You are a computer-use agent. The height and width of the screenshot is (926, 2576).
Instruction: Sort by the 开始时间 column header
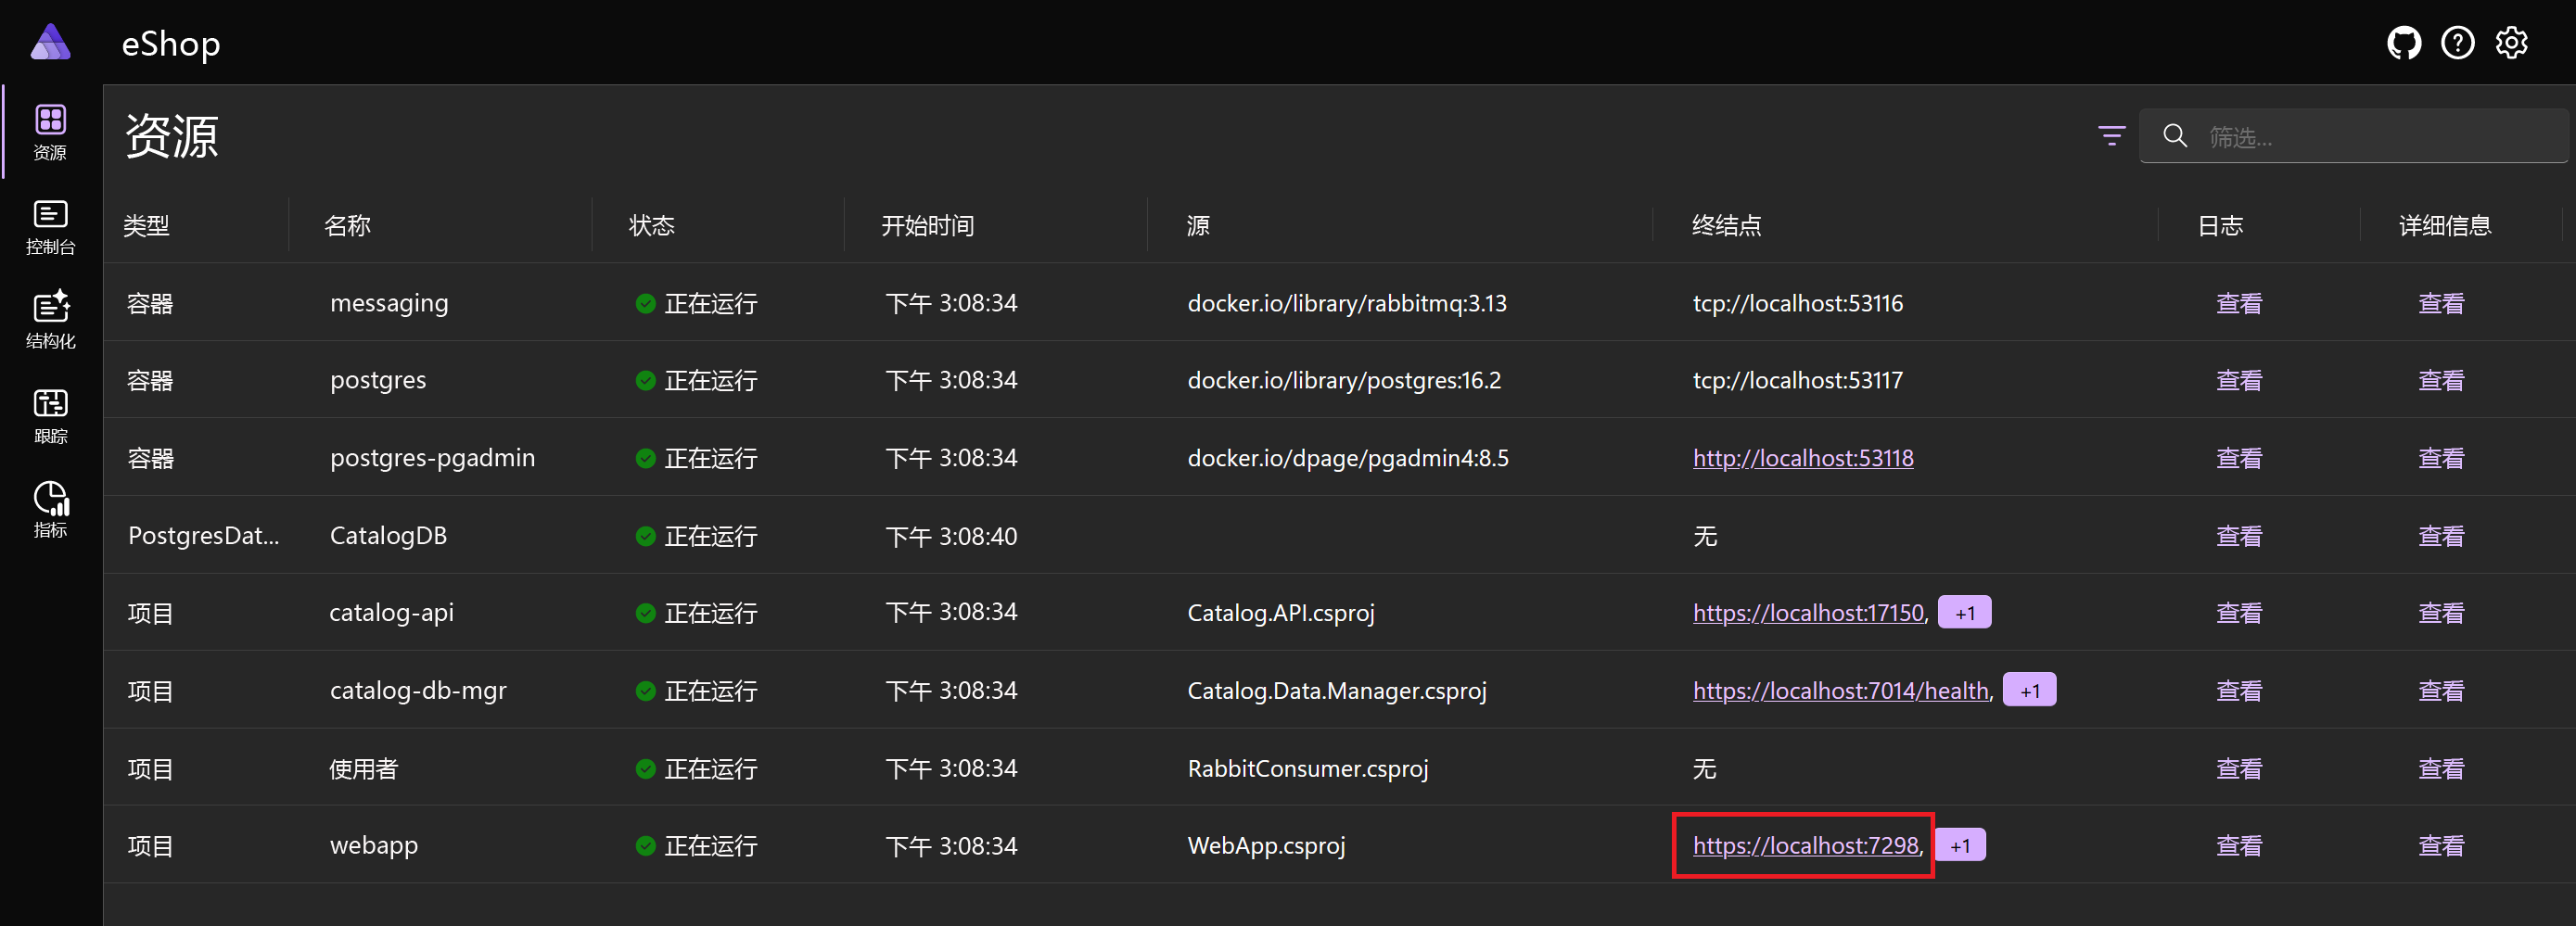click(x=927, y=226)
